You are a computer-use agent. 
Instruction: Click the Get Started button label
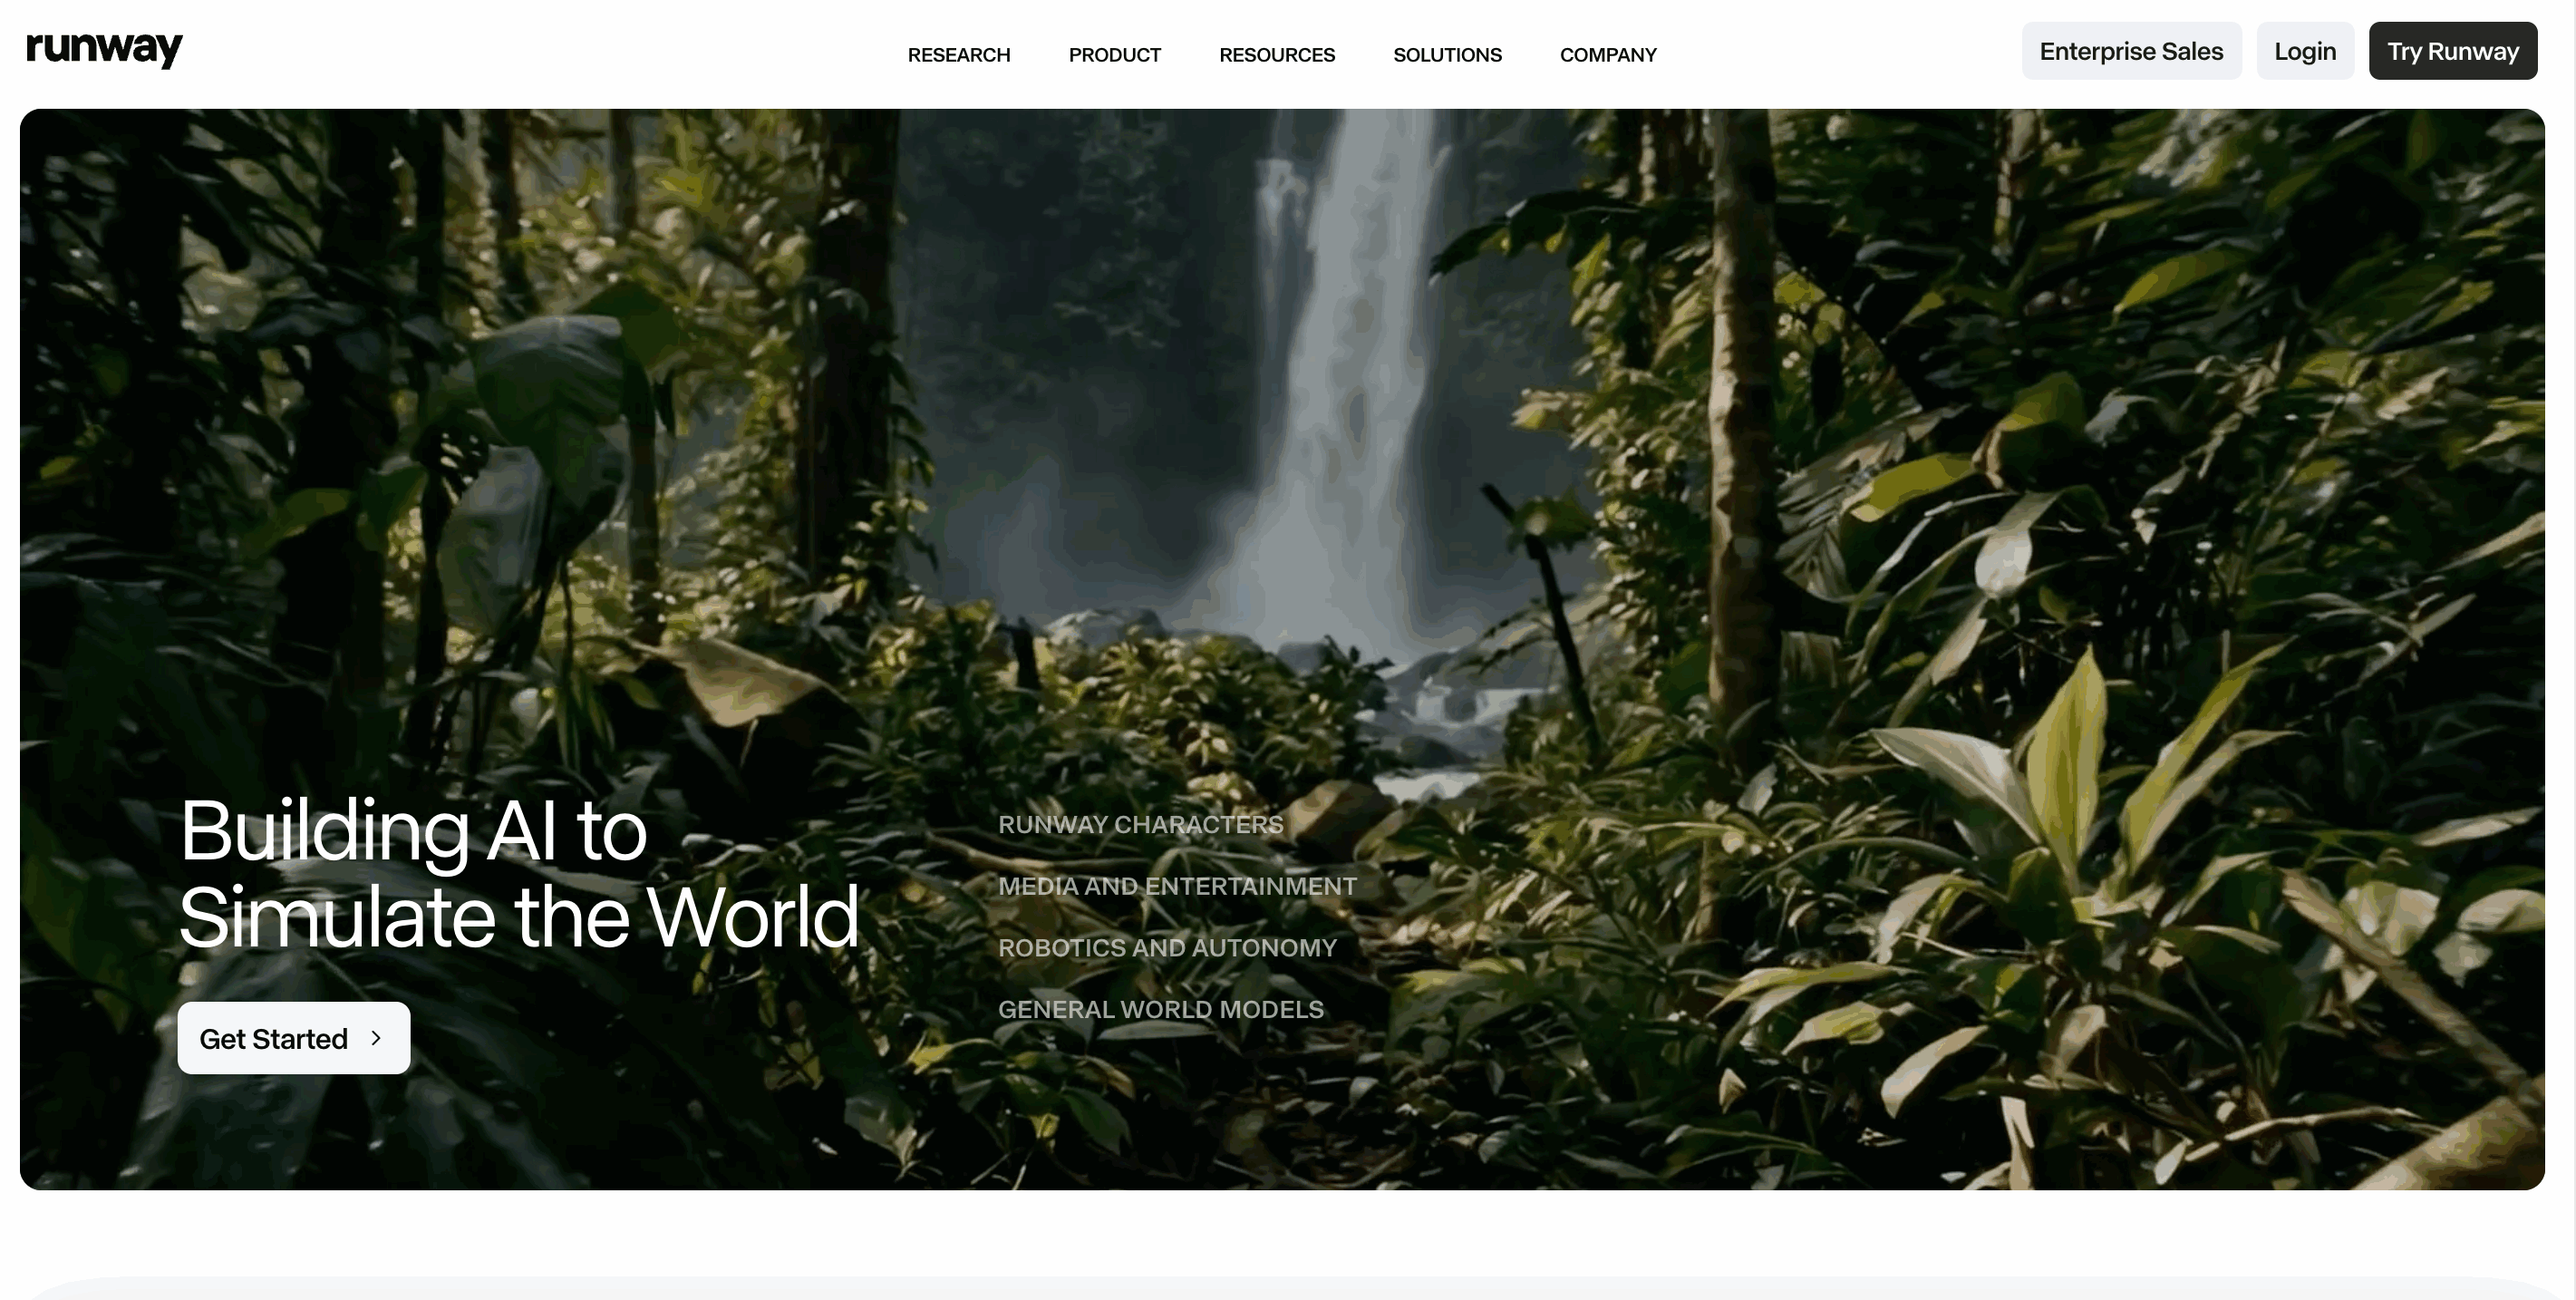pos(273,1039)
